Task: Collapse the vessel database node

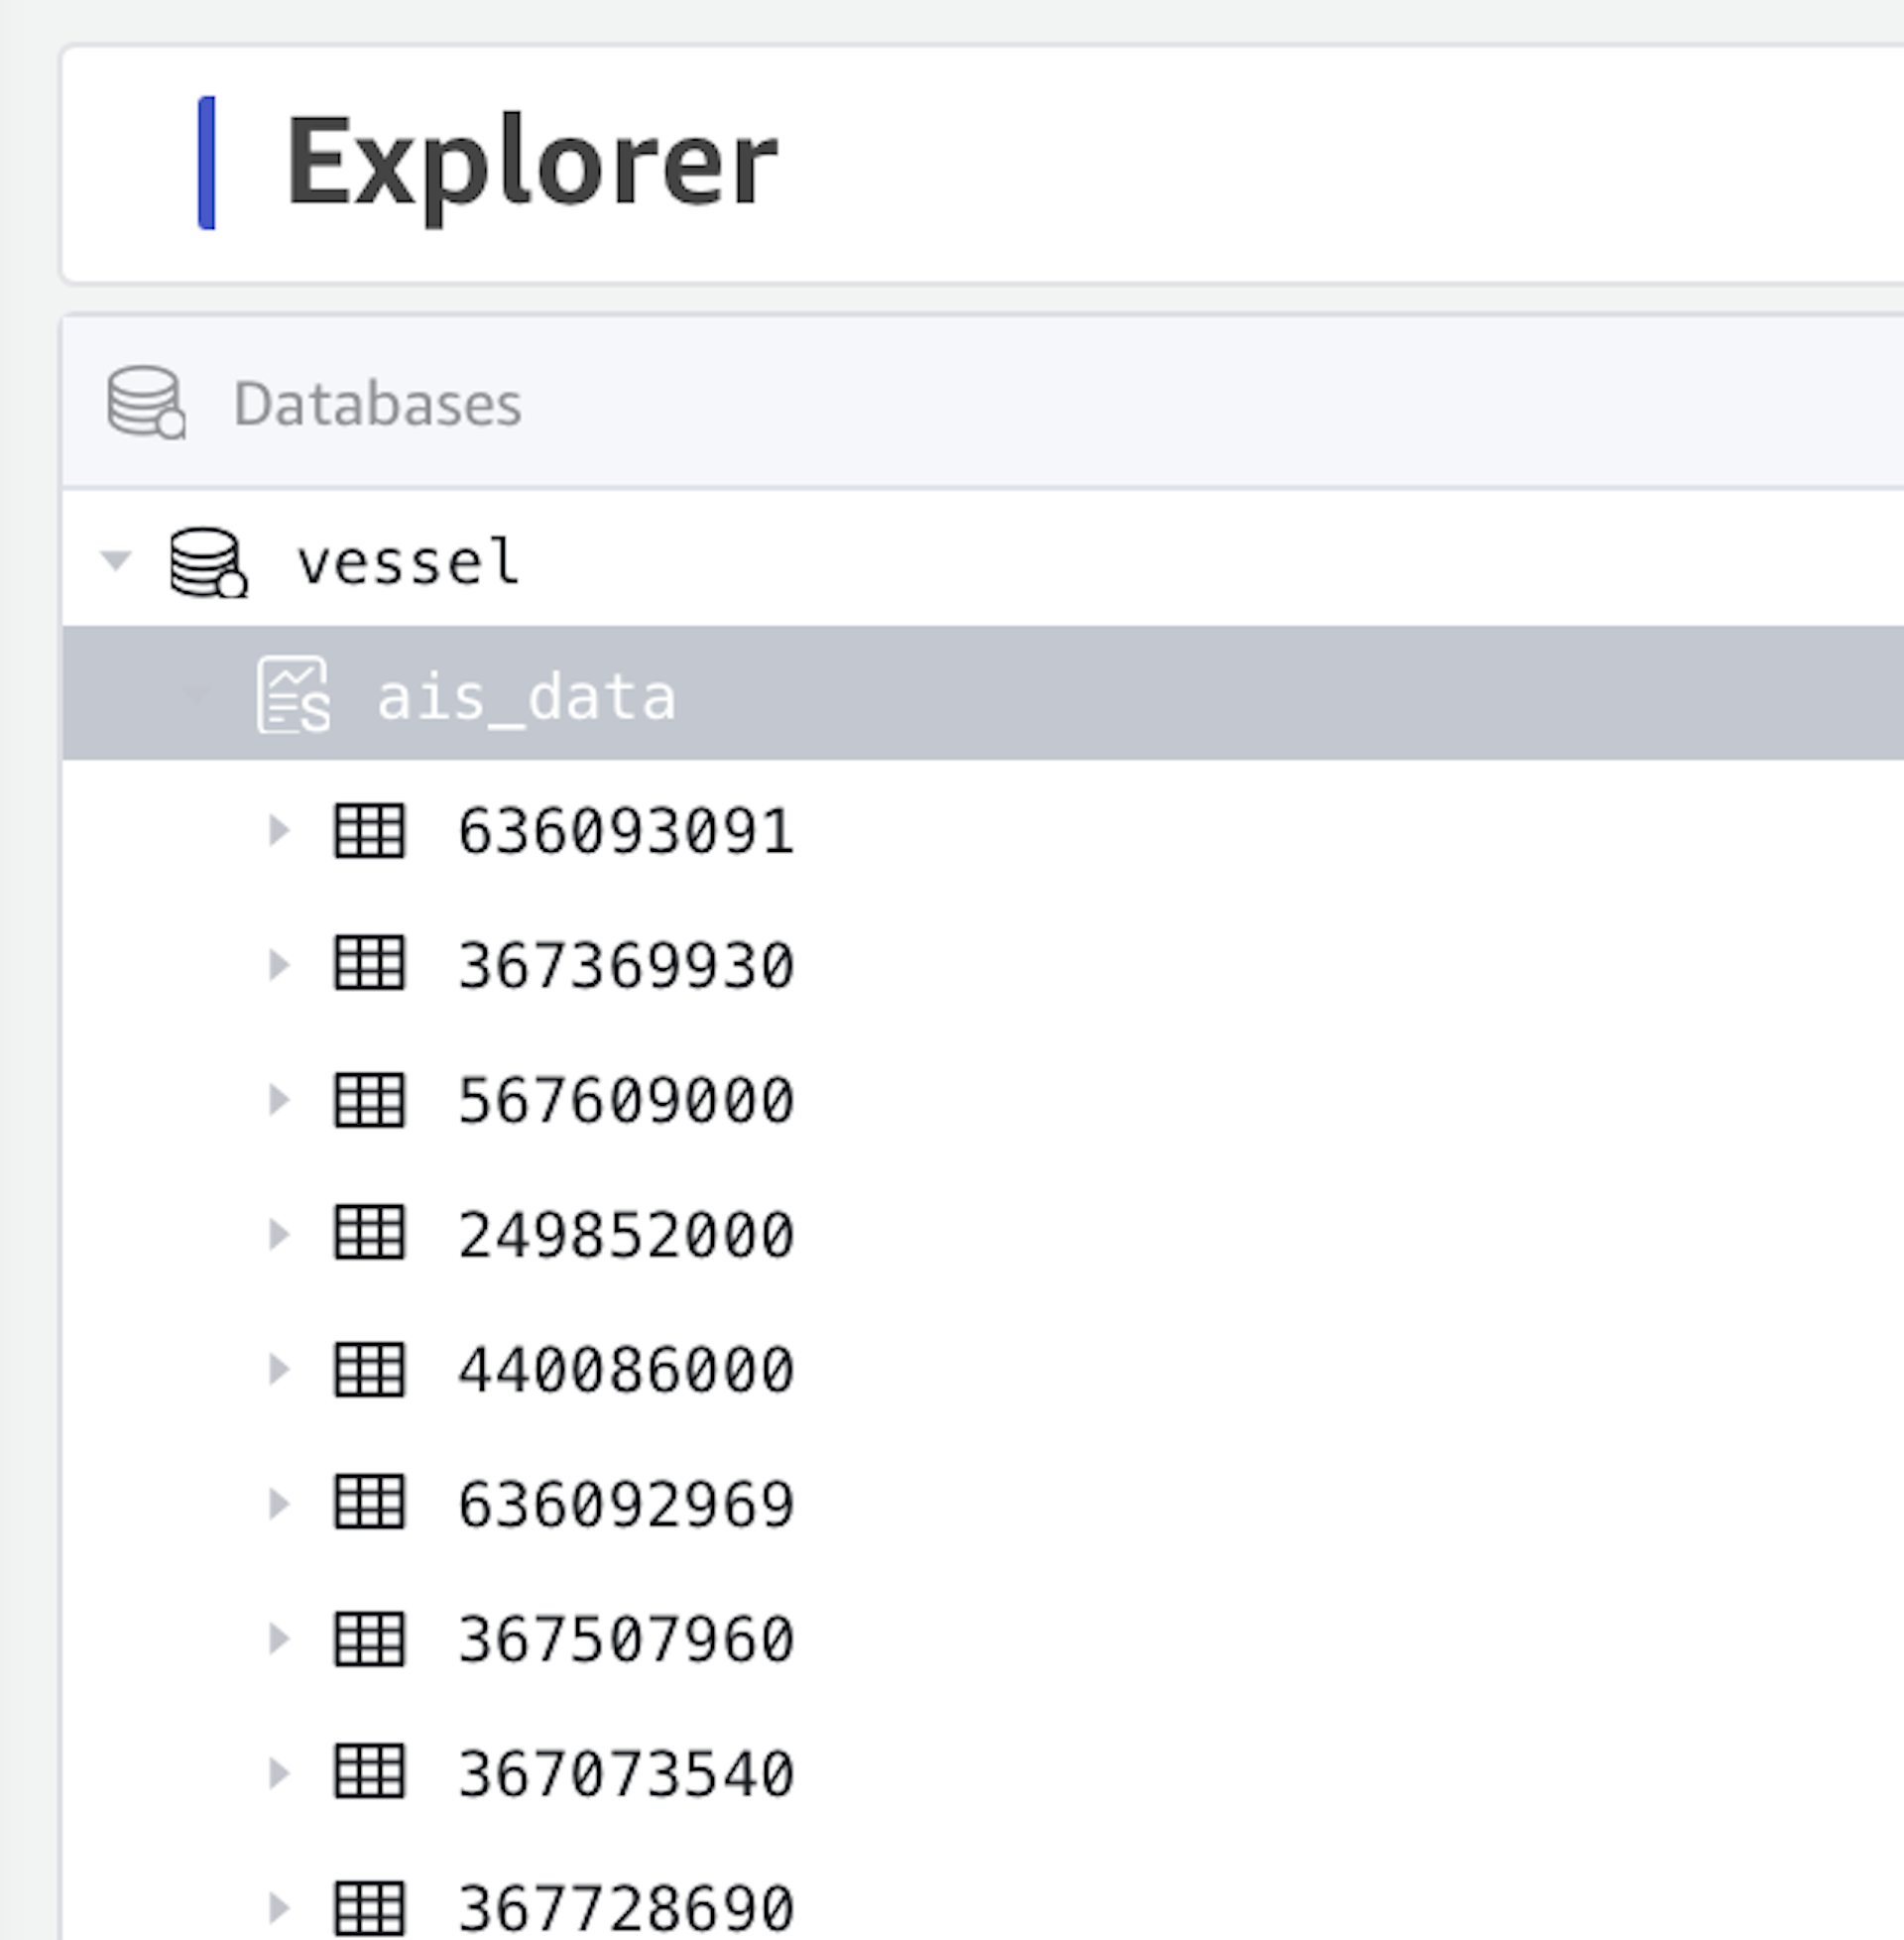Action: [x=116, y=561]
